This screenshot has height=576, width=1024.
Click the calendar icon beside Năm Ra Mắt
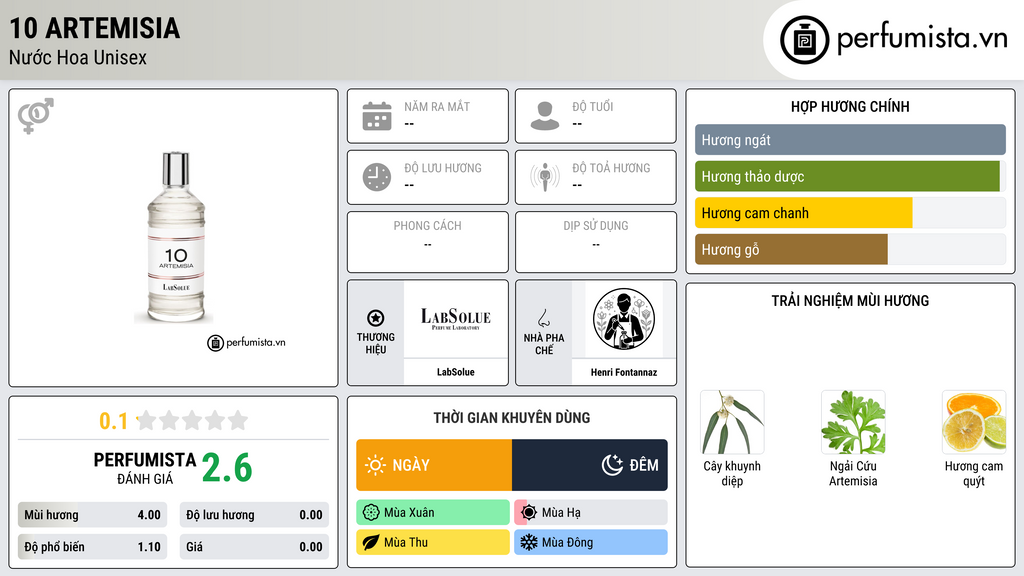pyautogui.click(x=377, y=116)
